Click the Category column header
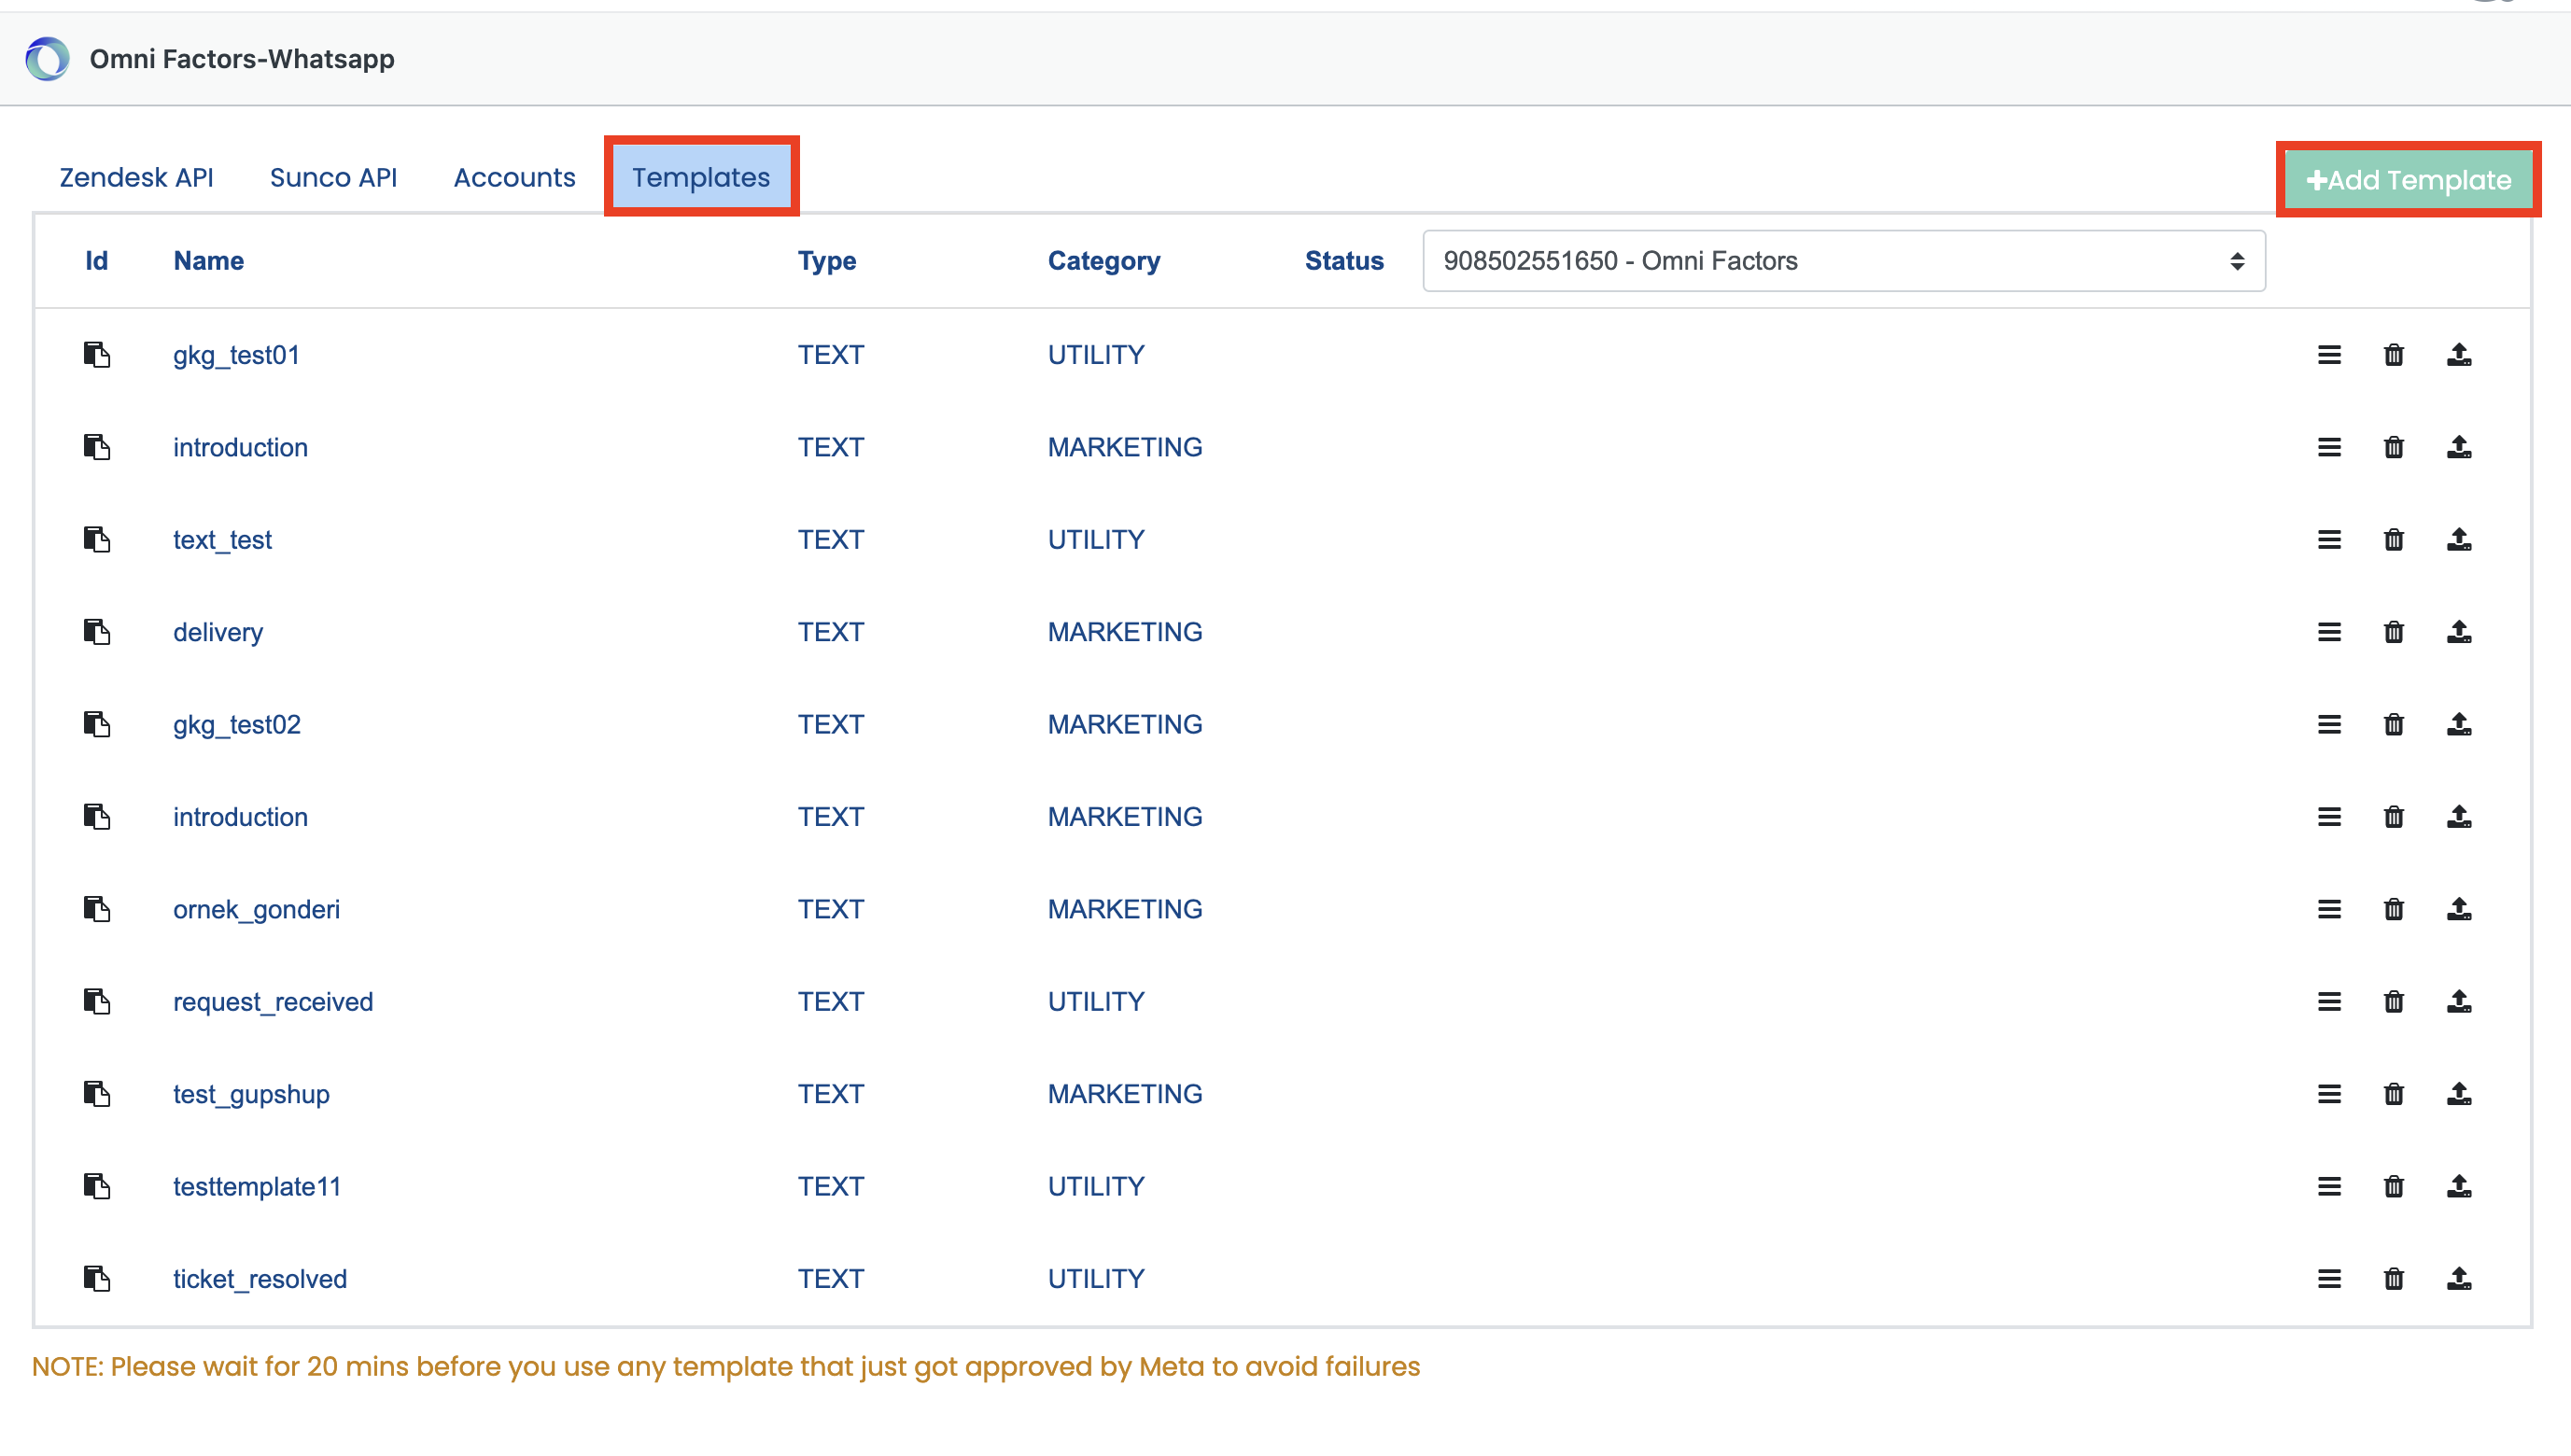 pos(1104,261)
